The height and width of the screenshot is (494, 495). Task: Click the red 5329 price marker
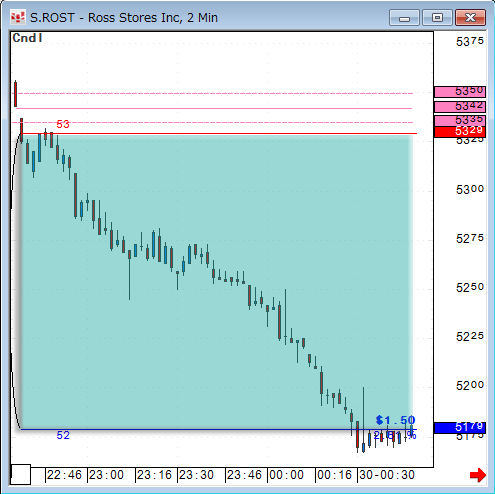coord(460,131)
